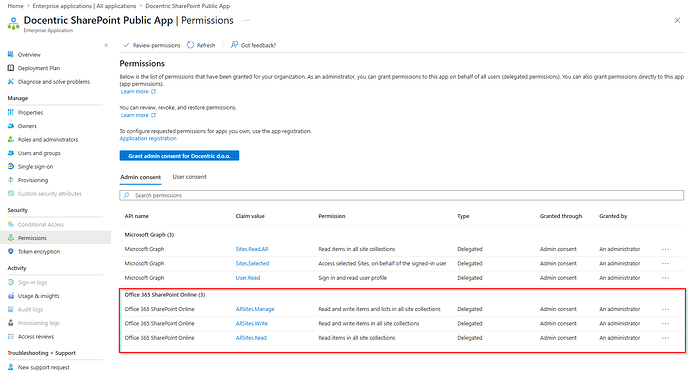Open the New support request icon
Image resolution: width=690 pixels, height=390 pixels.
pyautogui.click(x=11, y=367)
